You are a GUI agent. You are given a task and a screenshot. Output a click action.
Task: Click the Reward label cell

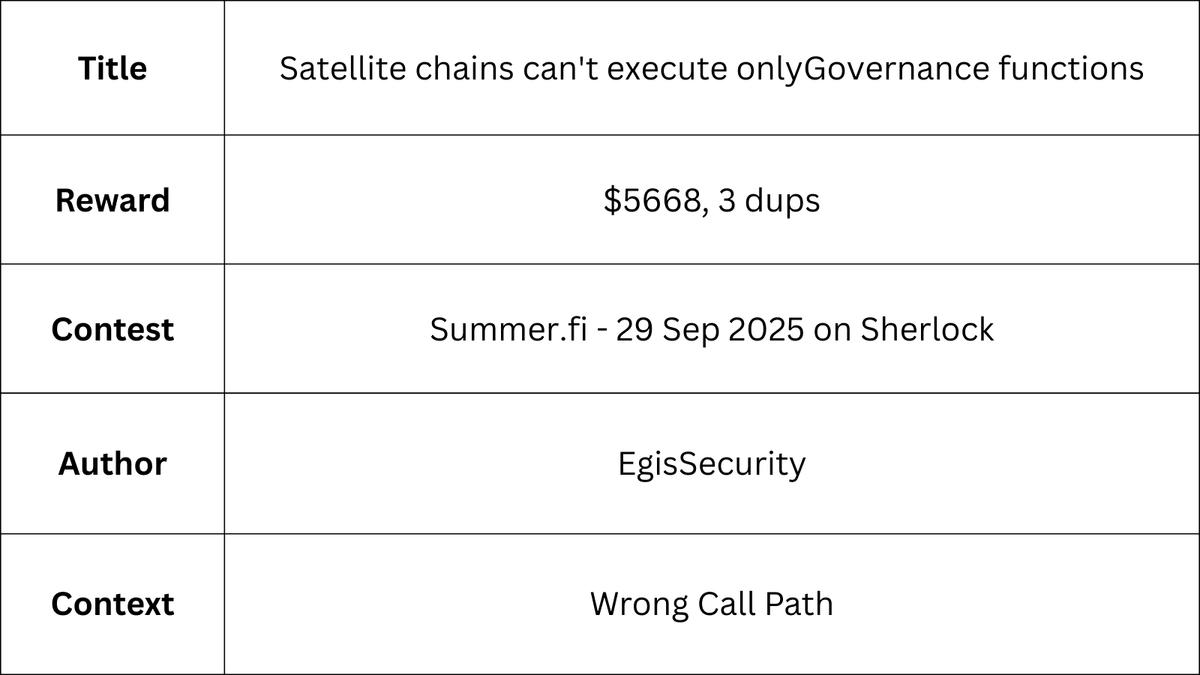[x=112, y=200]
